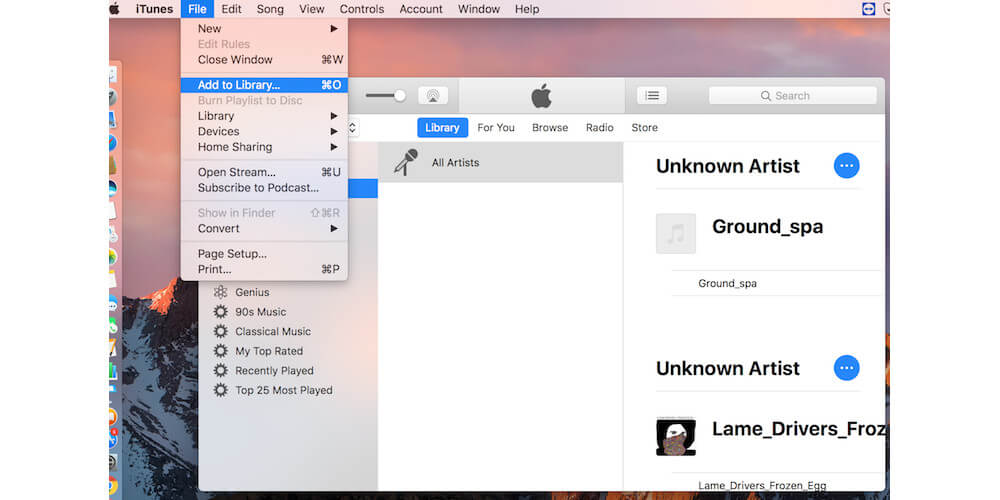This screenshot has width=1000, height=500.
Task: Open the Help menu
Action: [527, 9]
